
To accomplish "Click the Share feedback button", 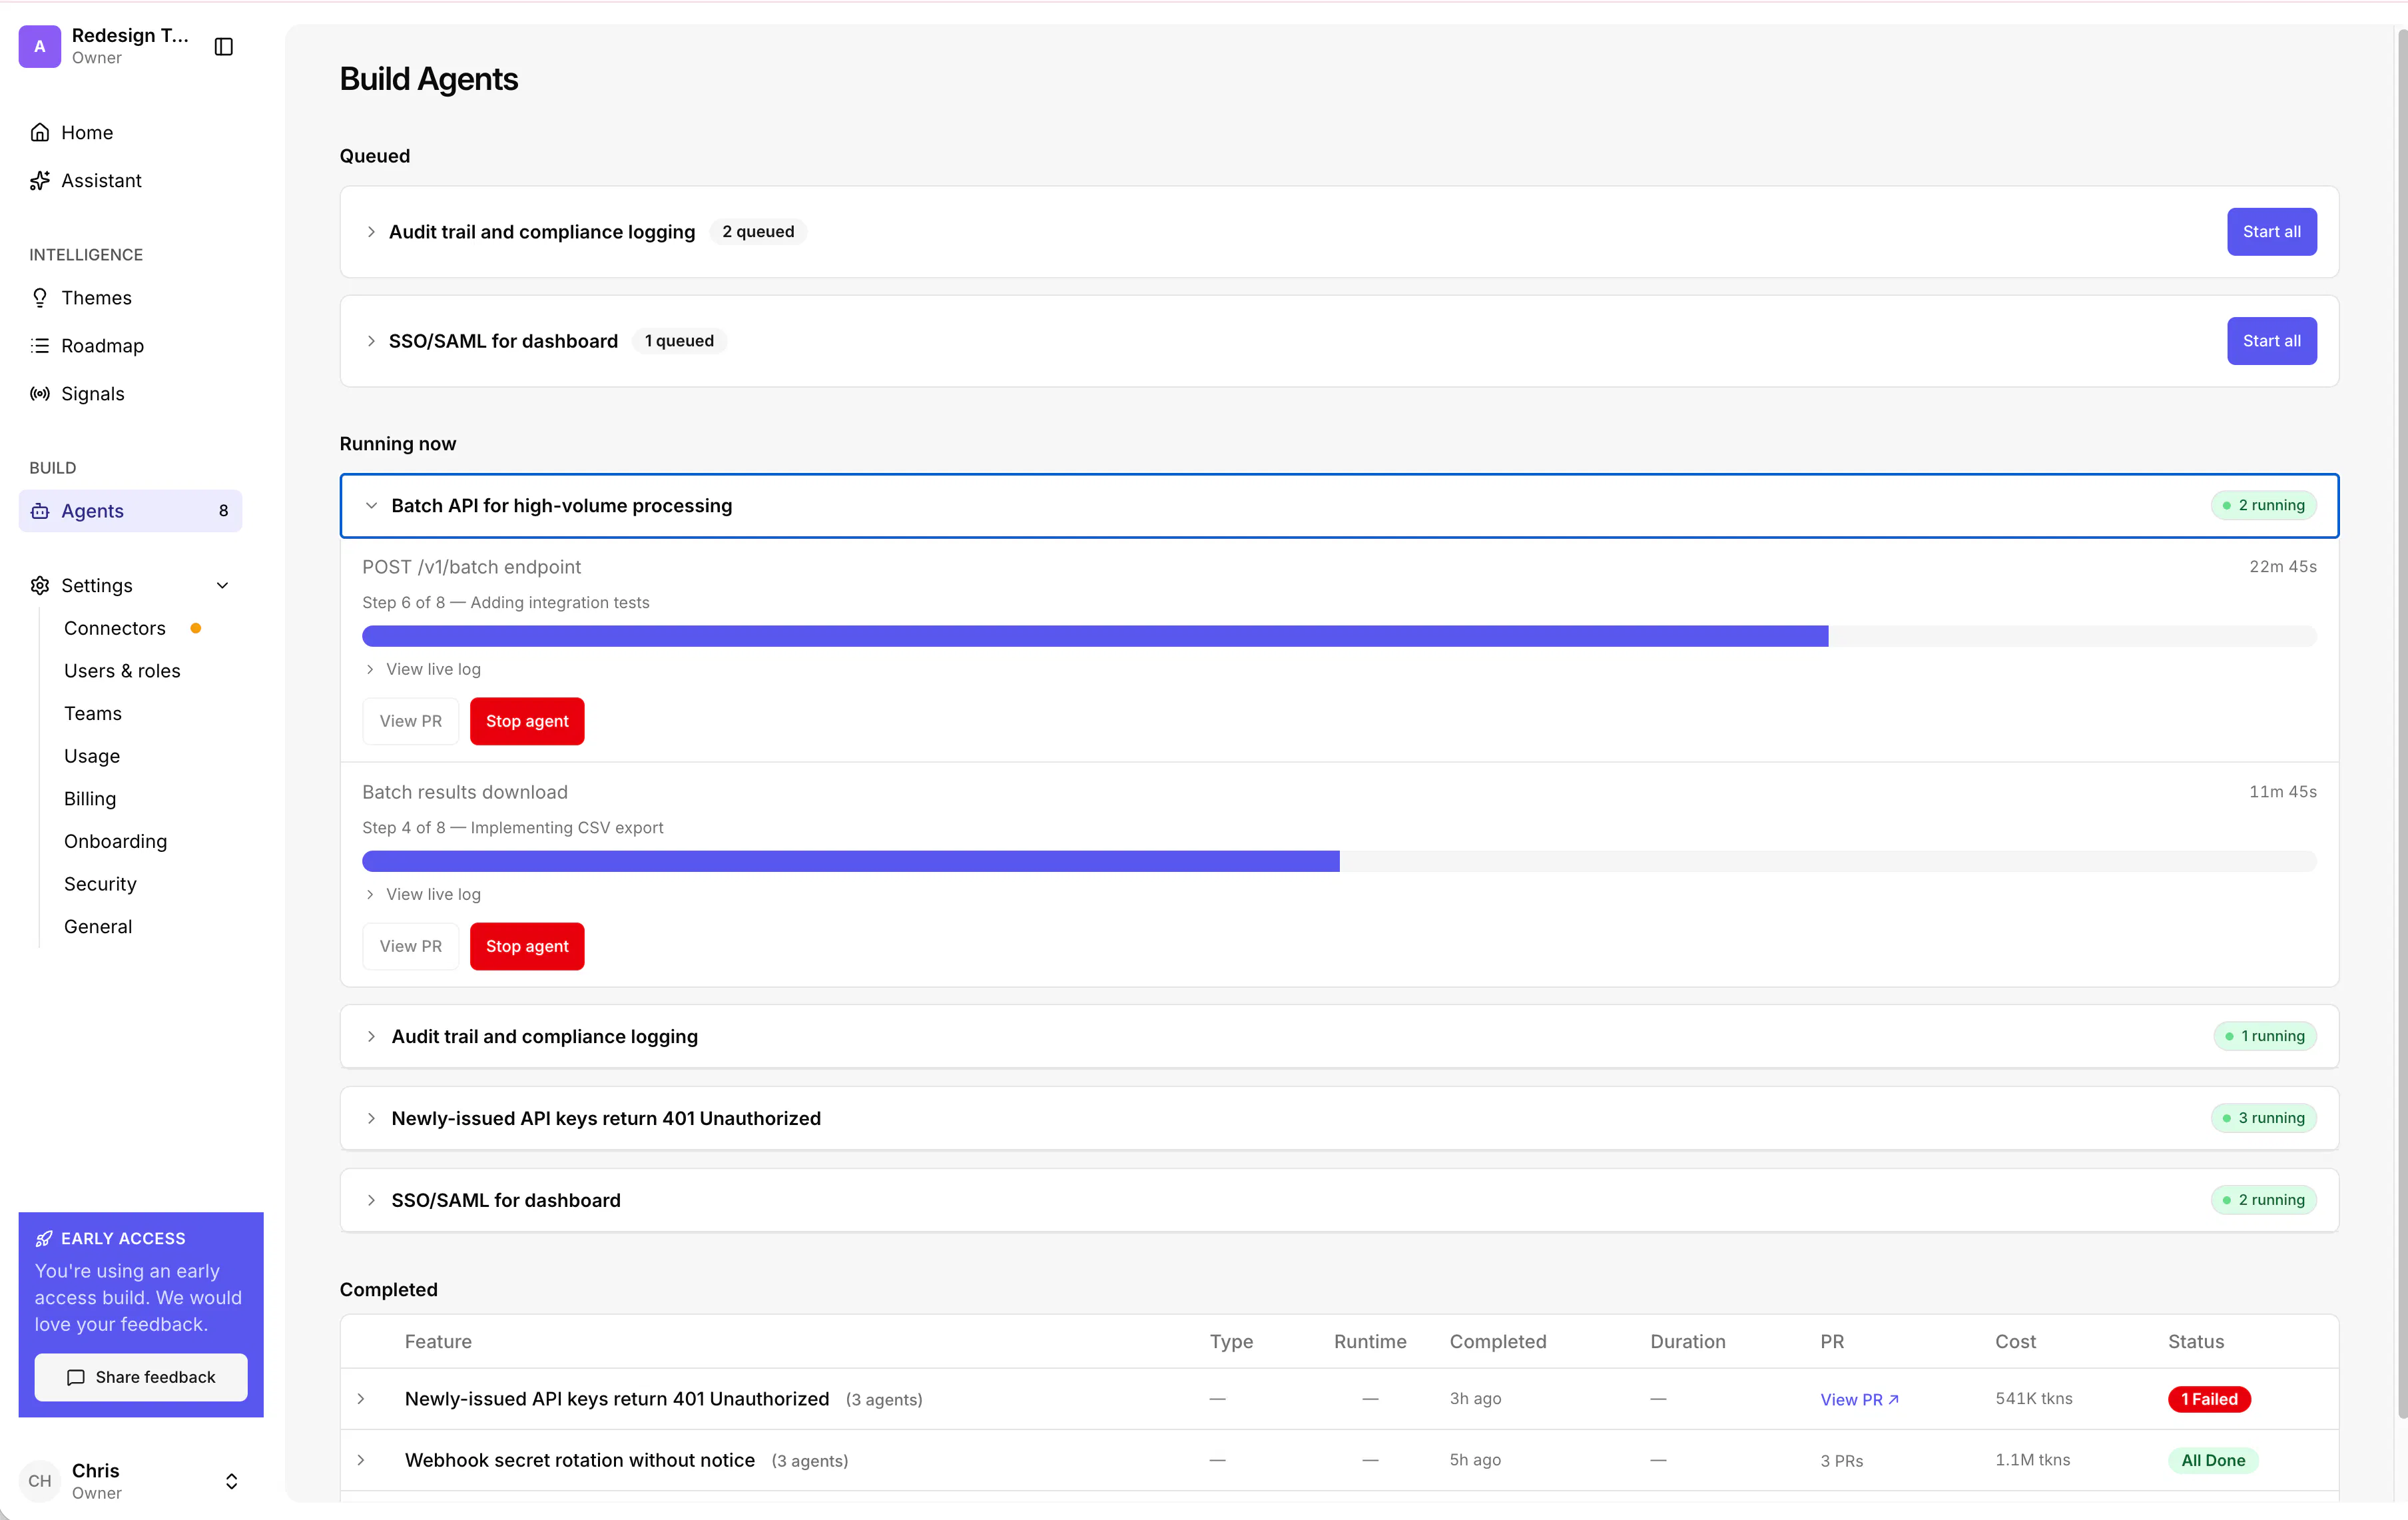I will (141, 1377).
